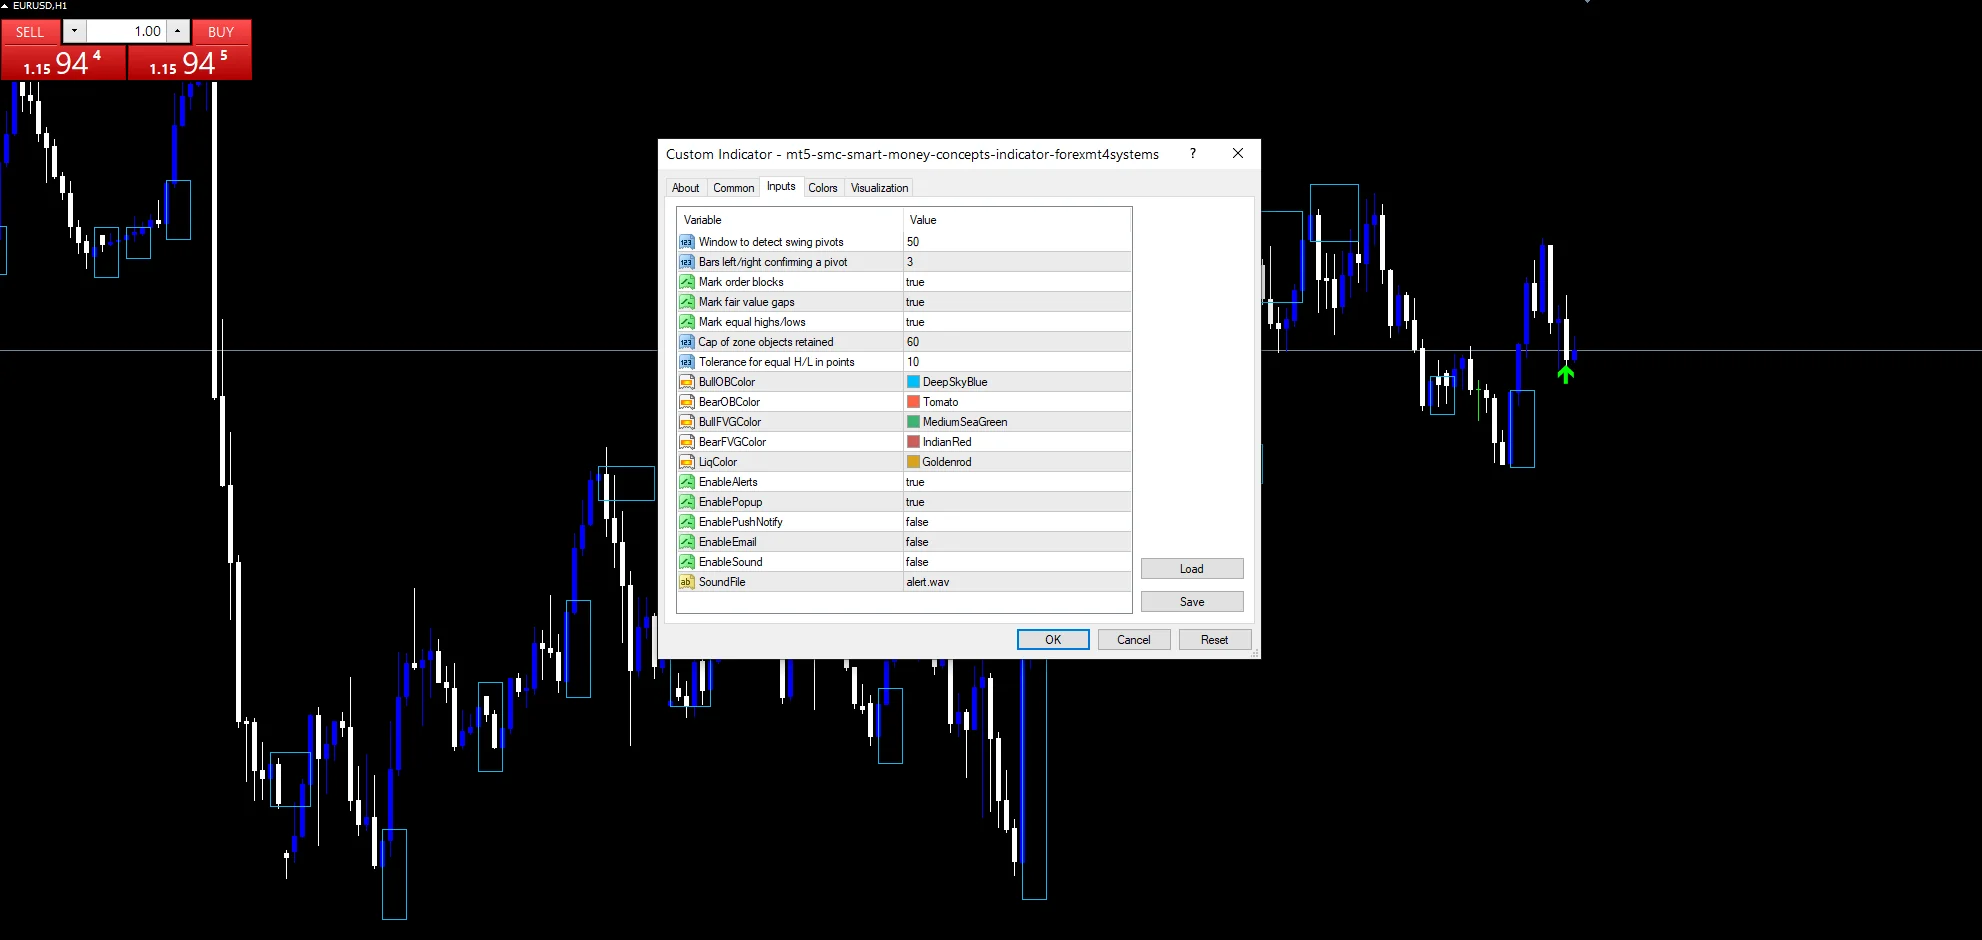This screenshot has height=940, width=1982.
Task: Edit Tolerance for equal H/L value 10
Action: coord(1017,362)
